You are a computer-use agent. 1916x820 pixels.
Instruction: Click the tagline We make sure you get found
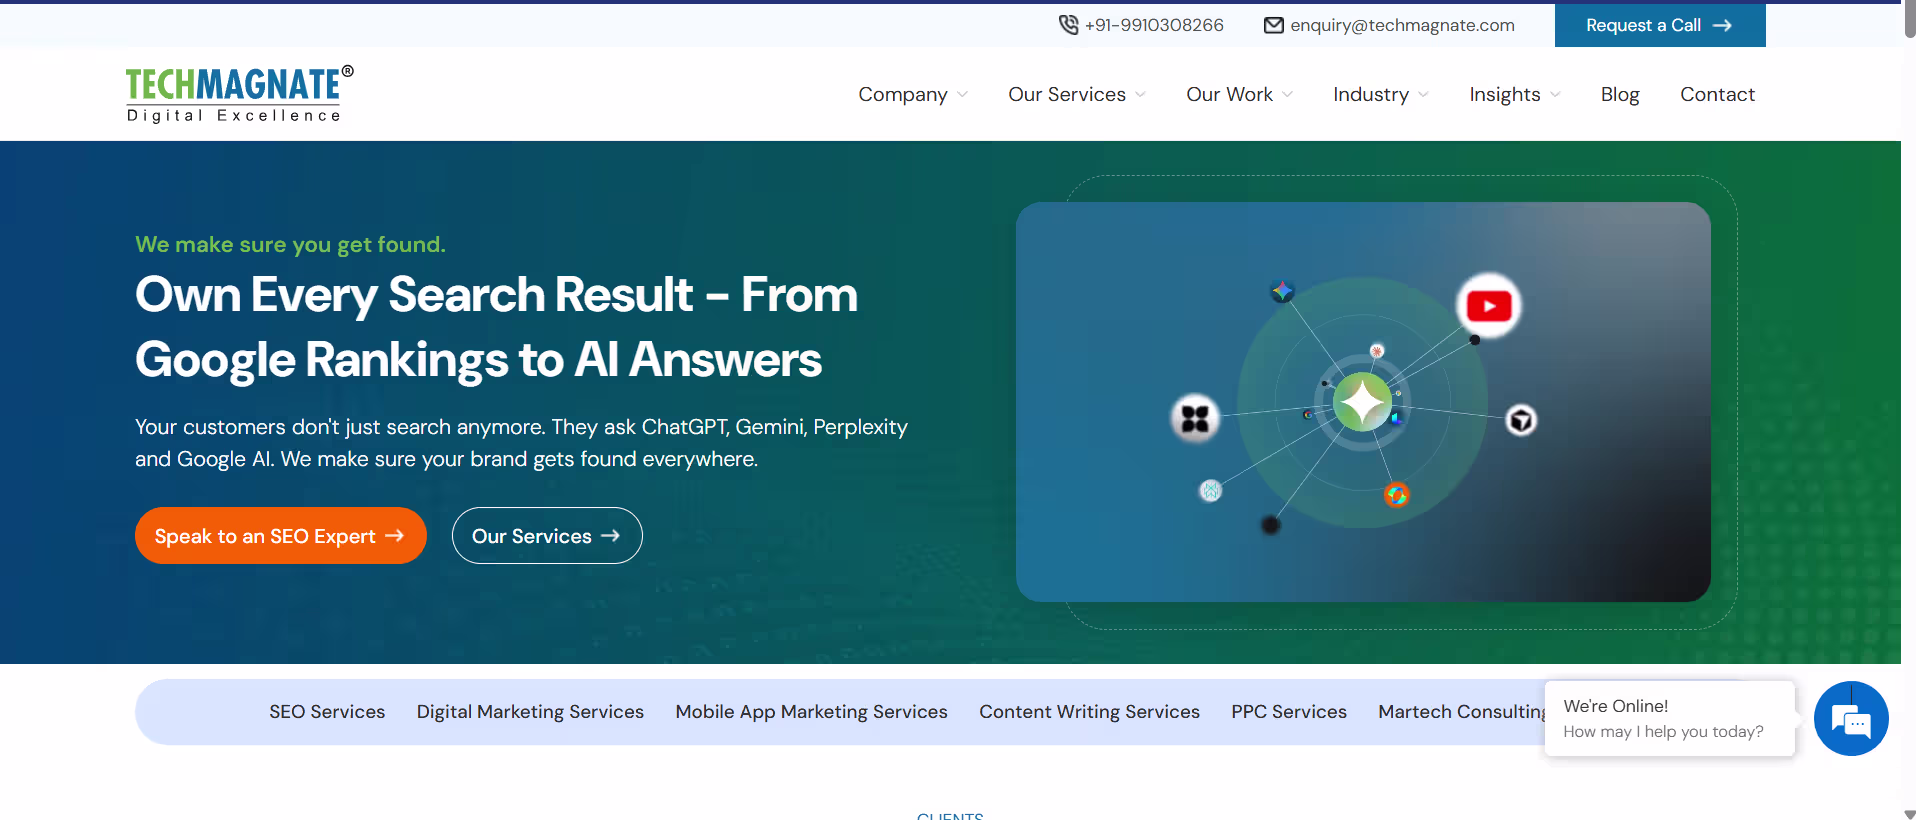(290, 245)
